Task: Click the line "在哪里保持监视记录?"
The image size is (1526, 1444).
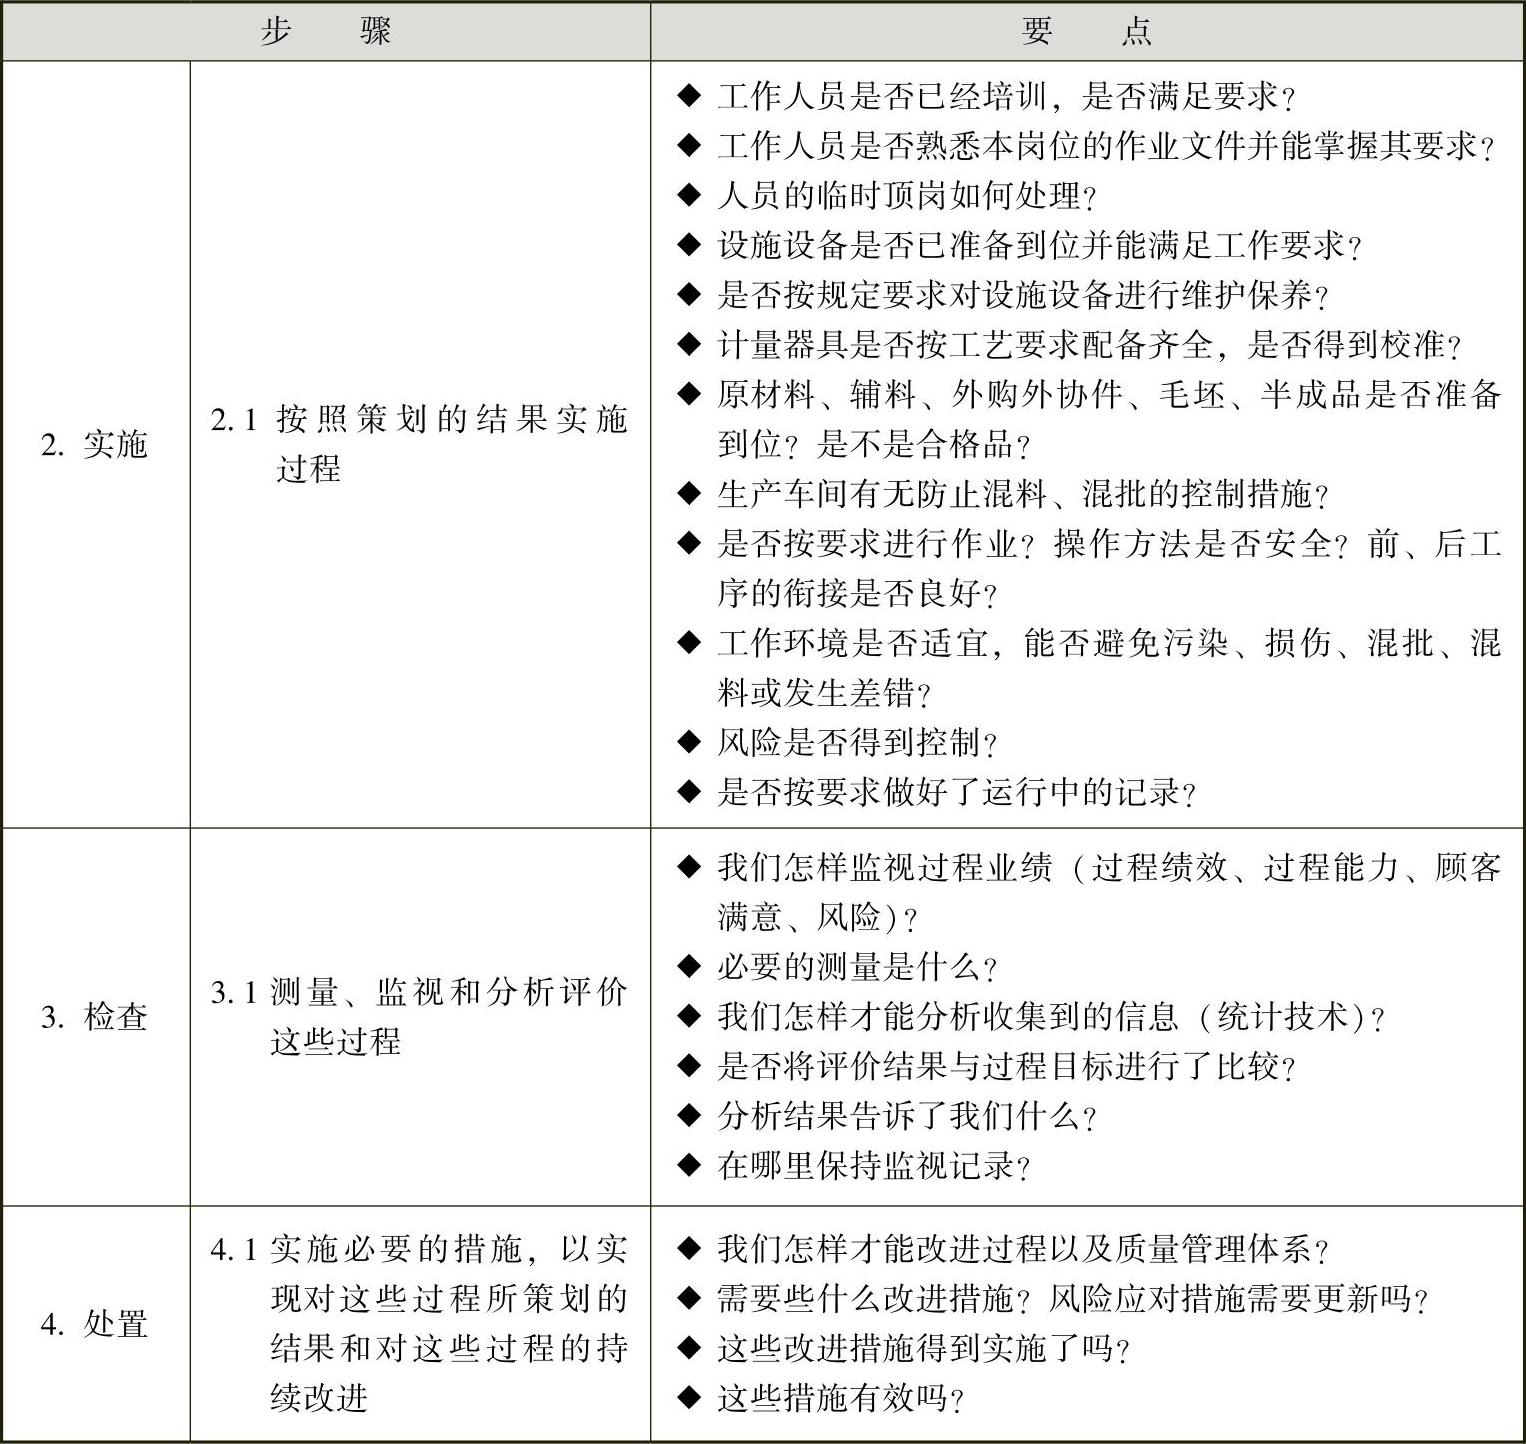Action: click(x=855, y=1165)
